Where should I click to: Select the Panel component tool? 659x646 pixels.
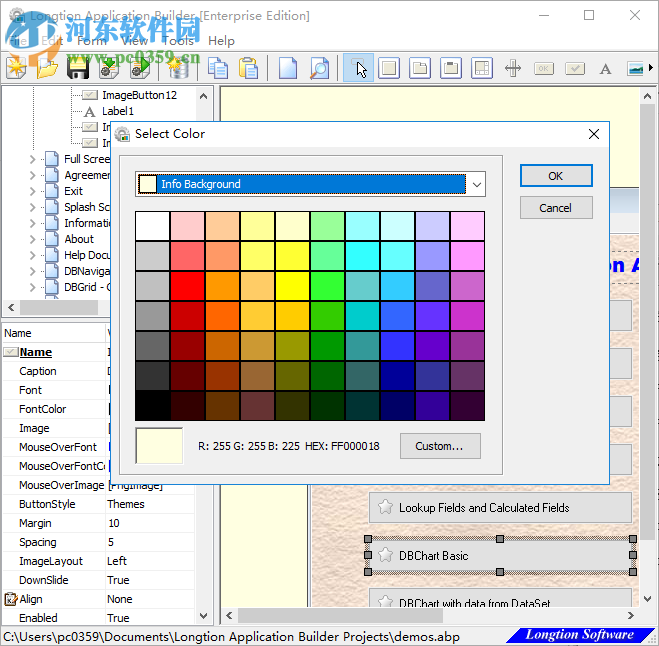[389, 68]
